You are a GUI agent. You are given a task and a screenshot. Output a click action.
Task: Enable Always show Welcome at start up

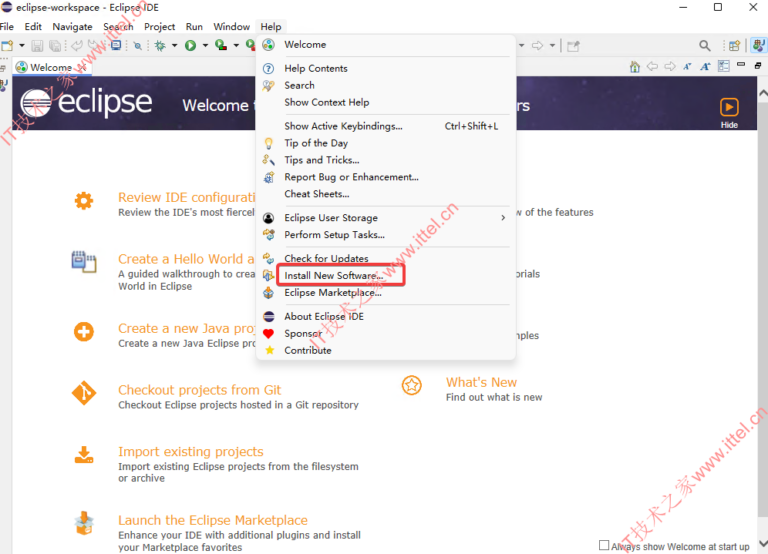tap(604, 546)
